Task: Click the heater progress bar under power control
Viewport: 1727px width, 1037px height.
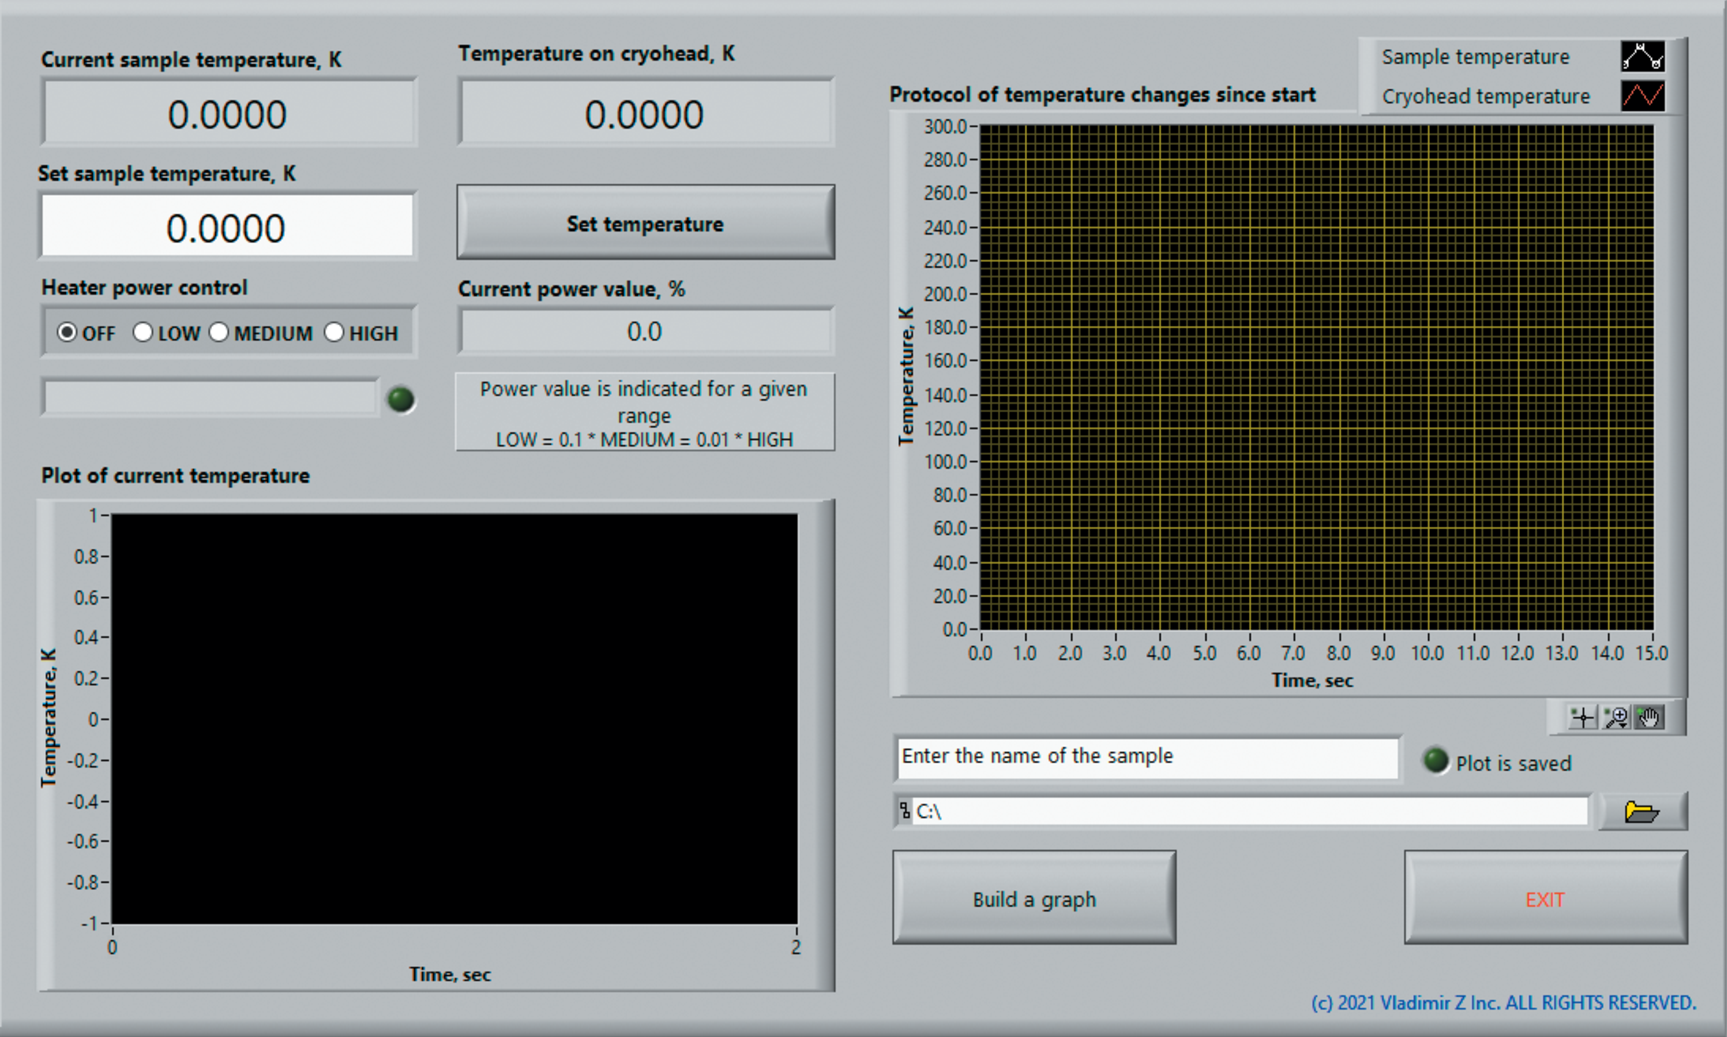Action: pyautogui.click(x=210, y=398)
